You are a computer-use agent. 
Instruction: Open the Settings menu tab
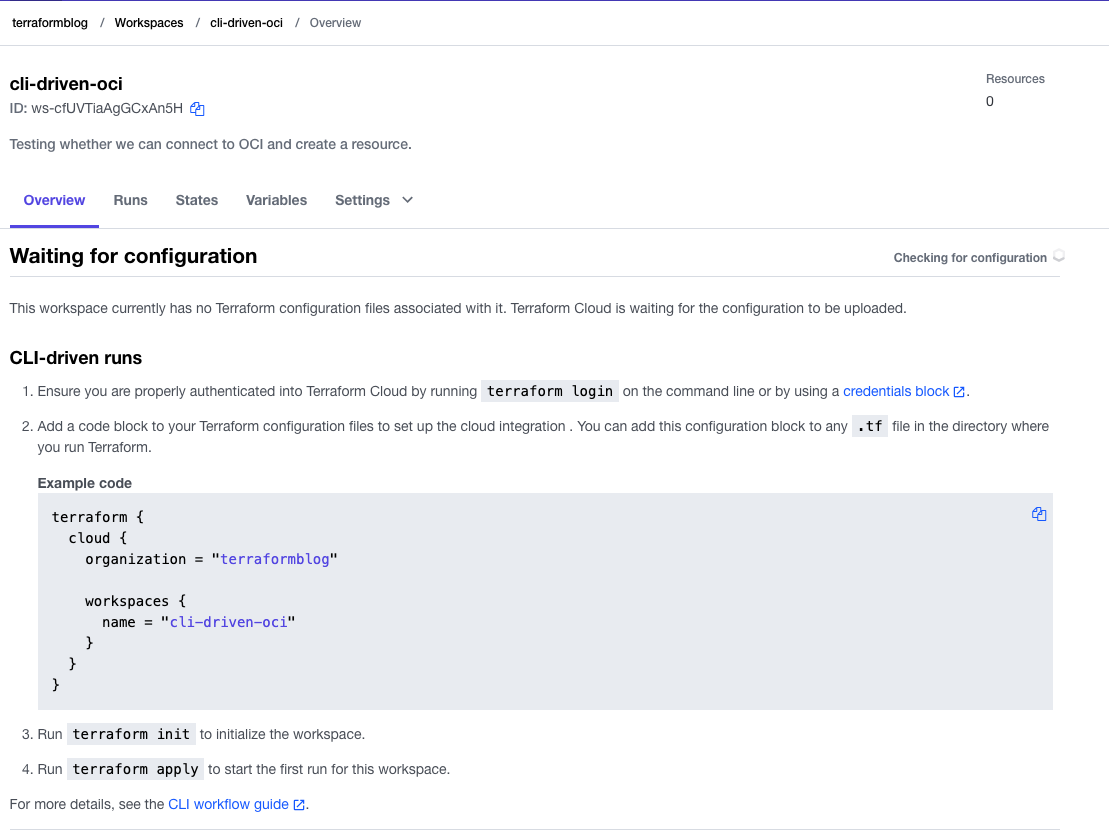362,200
